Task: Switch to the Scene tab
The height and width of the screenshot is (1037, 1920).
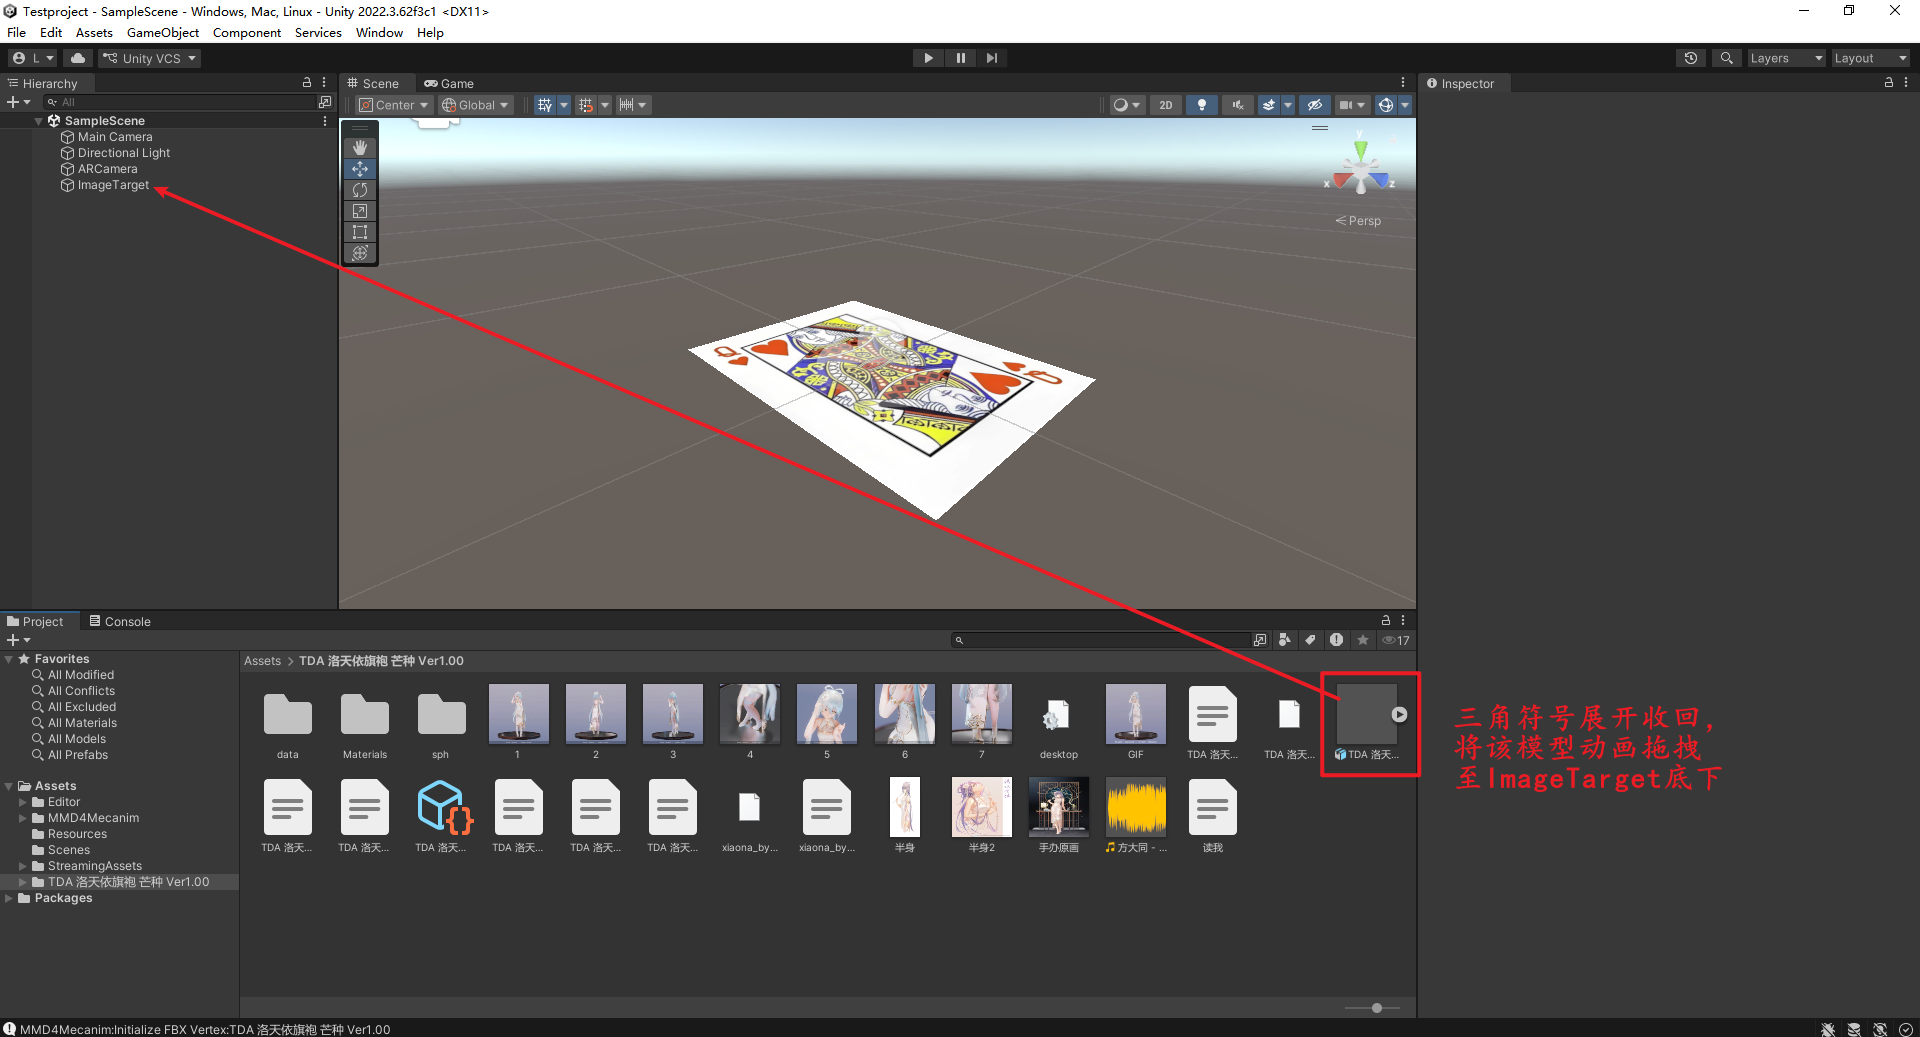Action: 373,84
